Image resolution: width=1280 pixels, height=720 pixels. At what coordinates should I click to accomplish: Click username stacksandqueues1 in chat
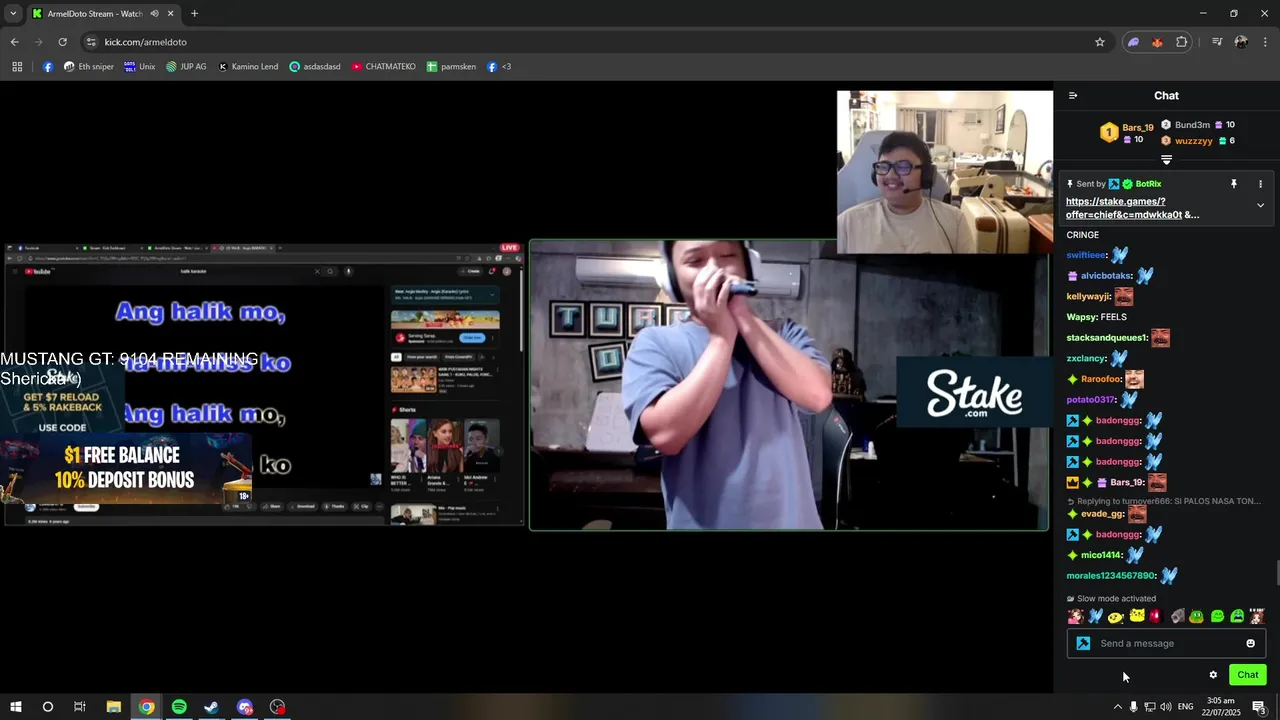click(x=1106, y=338)
